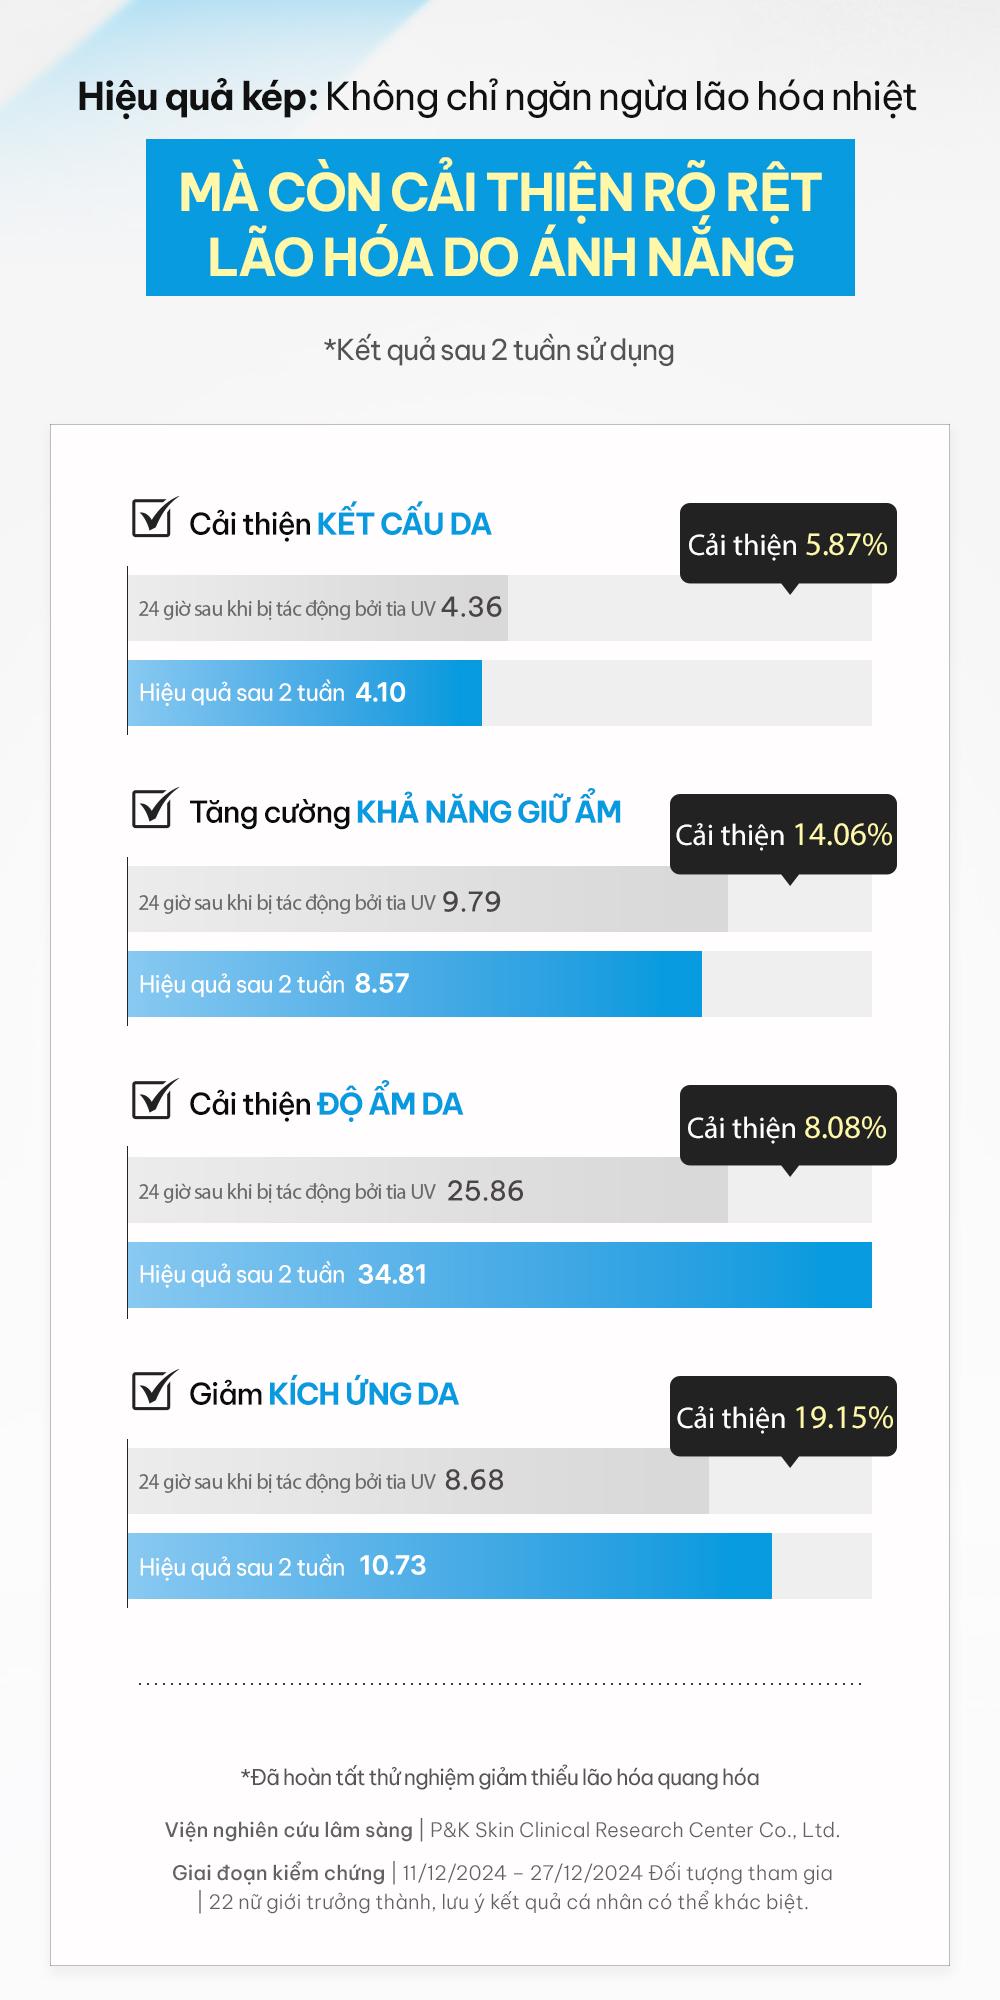Click the blue bar showing 10.73
Viewport: 1000px width, 2000px height.
450,1566
